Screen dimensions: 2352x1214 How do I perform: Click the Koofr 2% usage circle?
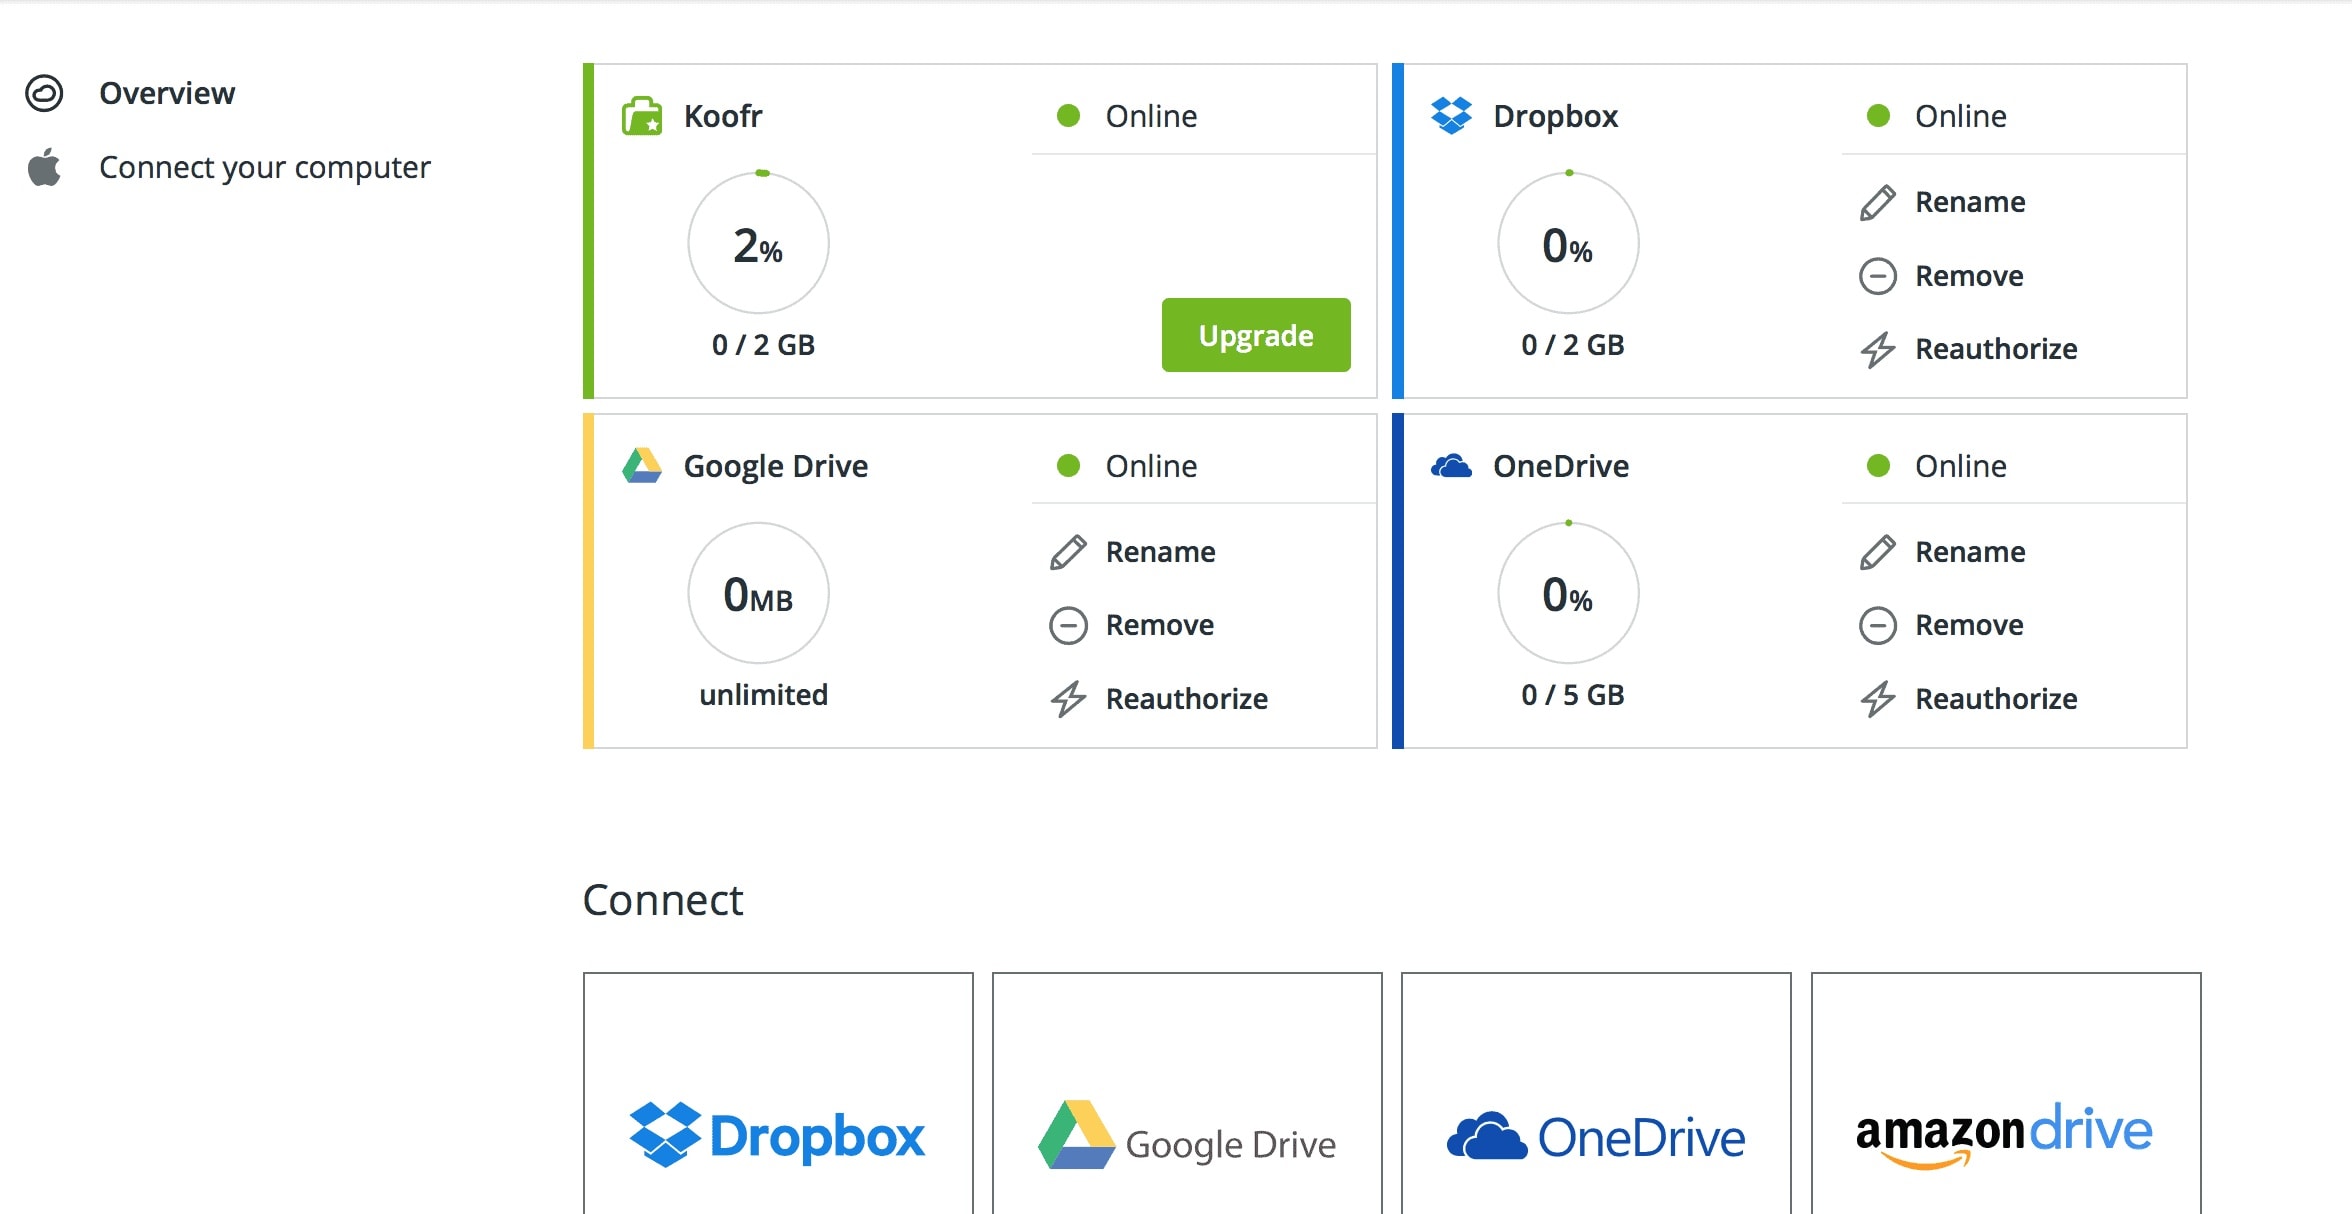pyautogui.click(x=759, y=243)
